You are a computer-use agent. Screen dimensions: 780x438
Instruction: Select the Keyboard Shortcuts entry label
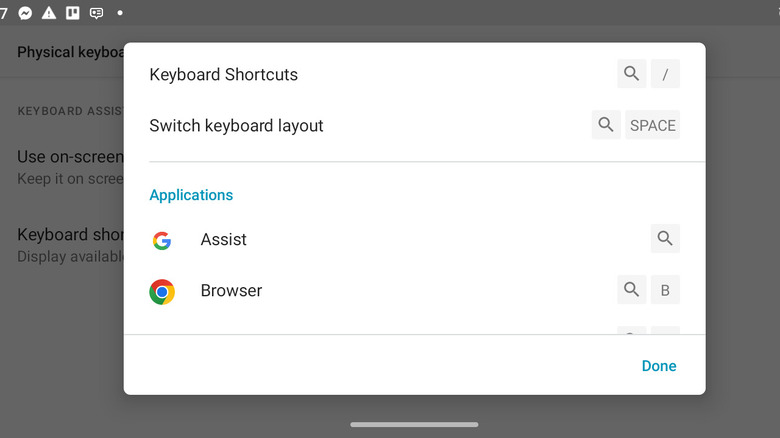point(223,74)
